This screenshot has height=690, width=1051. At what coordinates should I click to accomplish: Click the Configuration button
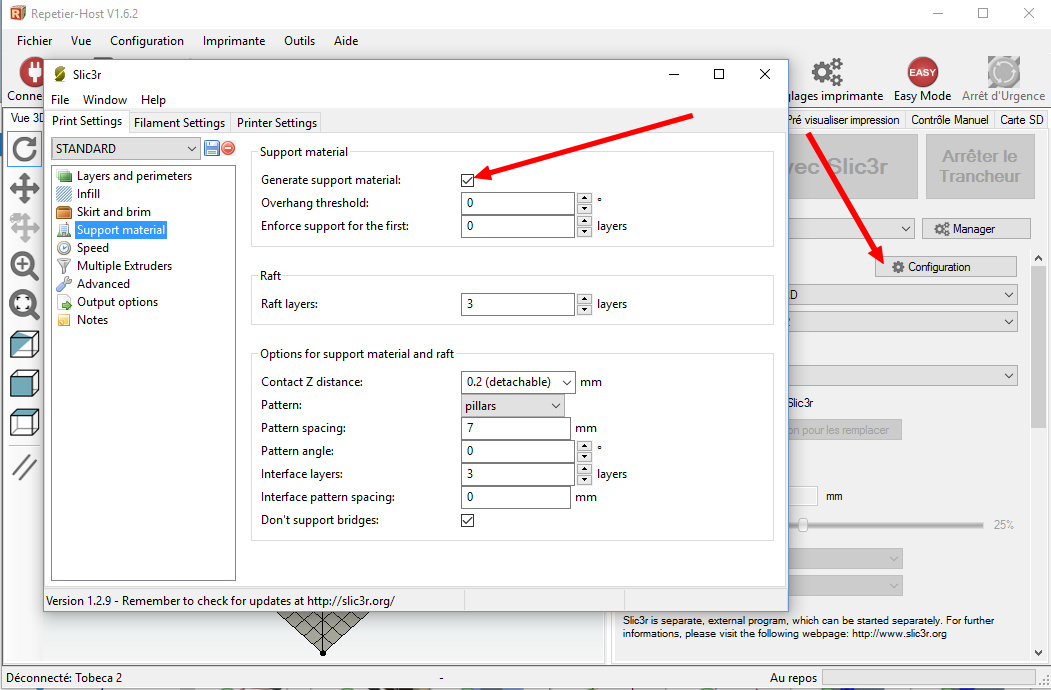(945, 267)
